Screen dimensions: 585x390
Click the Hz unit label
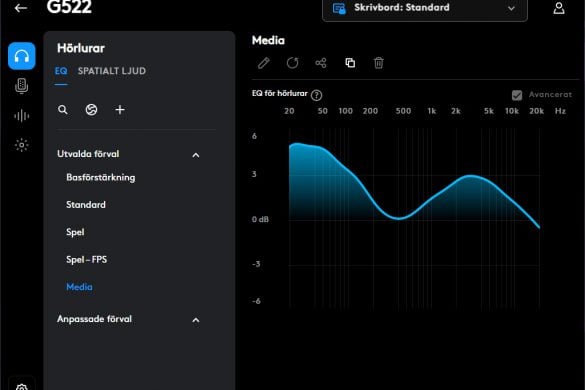click(x=560, y=111)
